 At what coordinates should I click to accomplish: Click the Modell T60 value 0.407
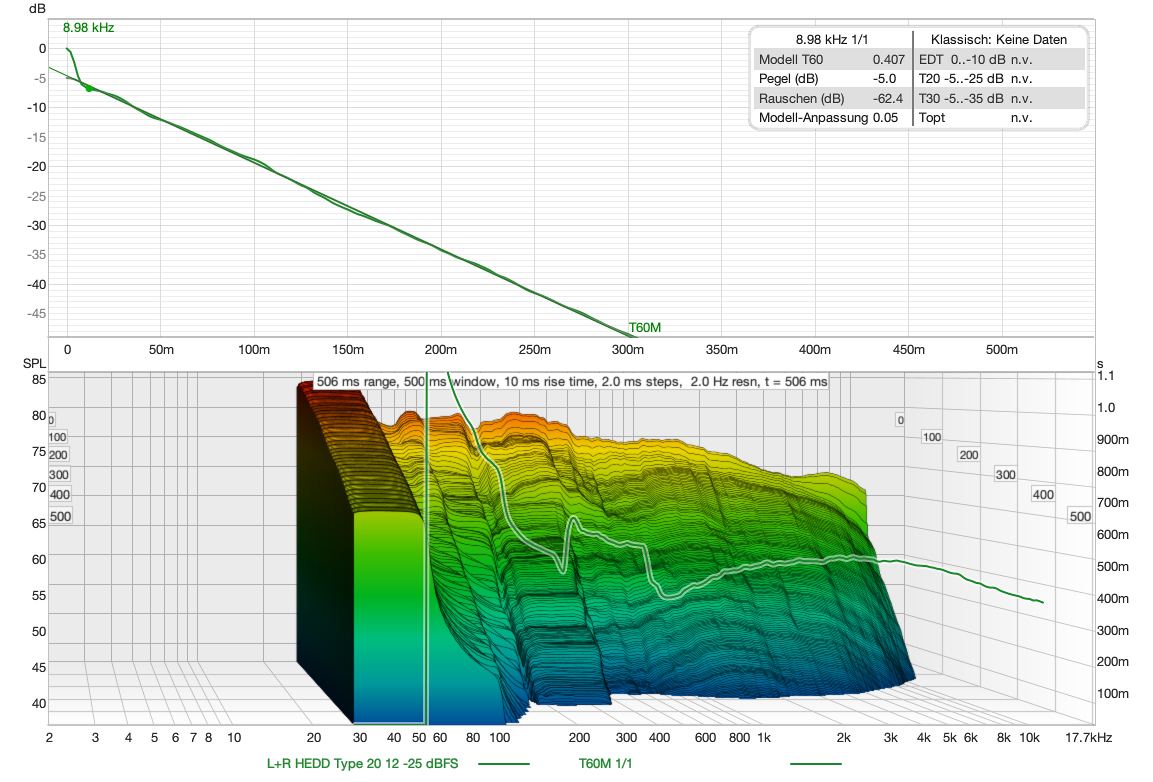pos(888,60)
